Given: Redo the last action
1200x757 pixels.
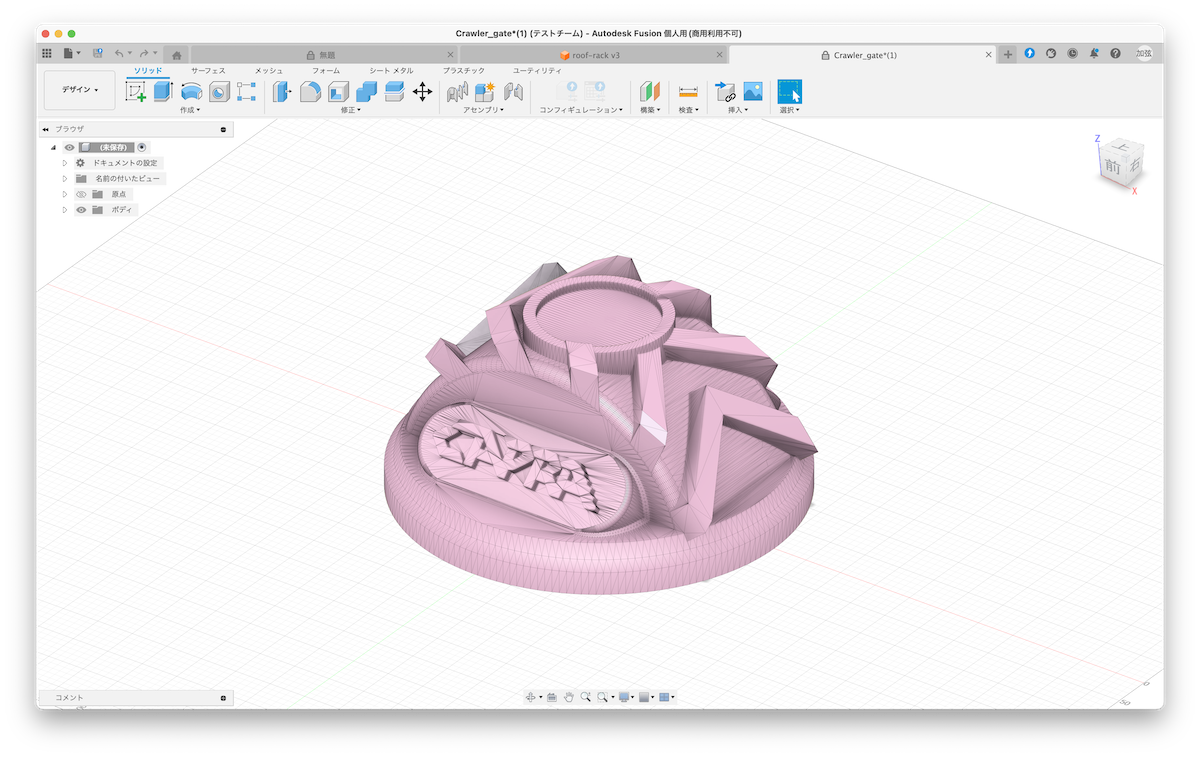Looking at the screenshot, I should coord(144,53).
